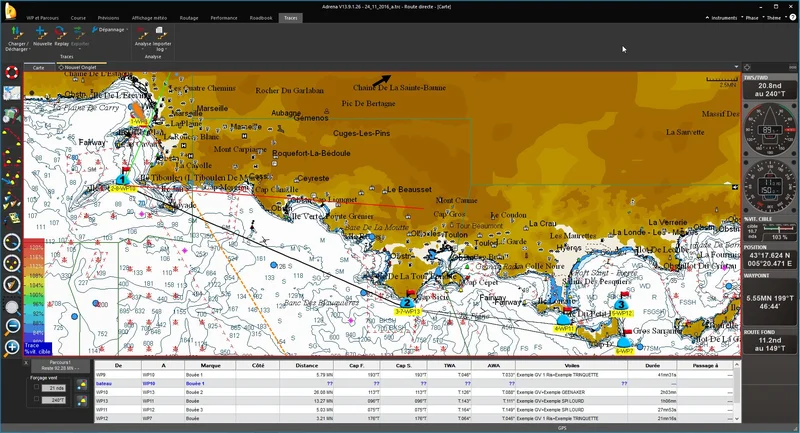800x433 pixels.
Task: Toggle the checkbox beside the 240°T field
Action: 37,399
